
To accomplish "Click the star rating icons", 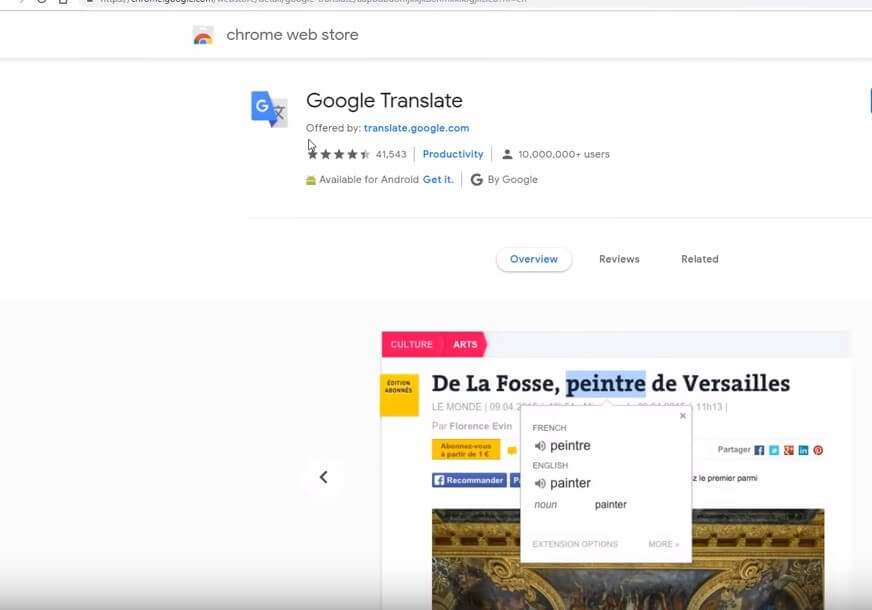I will (339, 154).
